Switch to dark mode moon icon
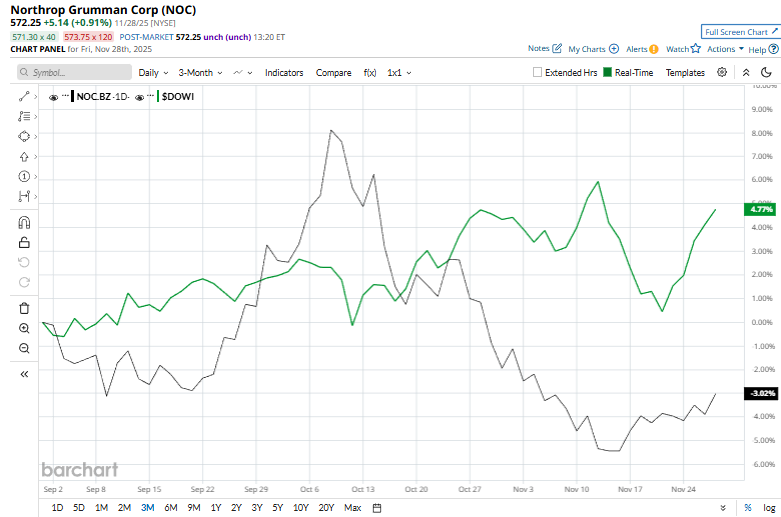Image resolution: width=781 pixels, height=517 pixels. pos(766,72)
